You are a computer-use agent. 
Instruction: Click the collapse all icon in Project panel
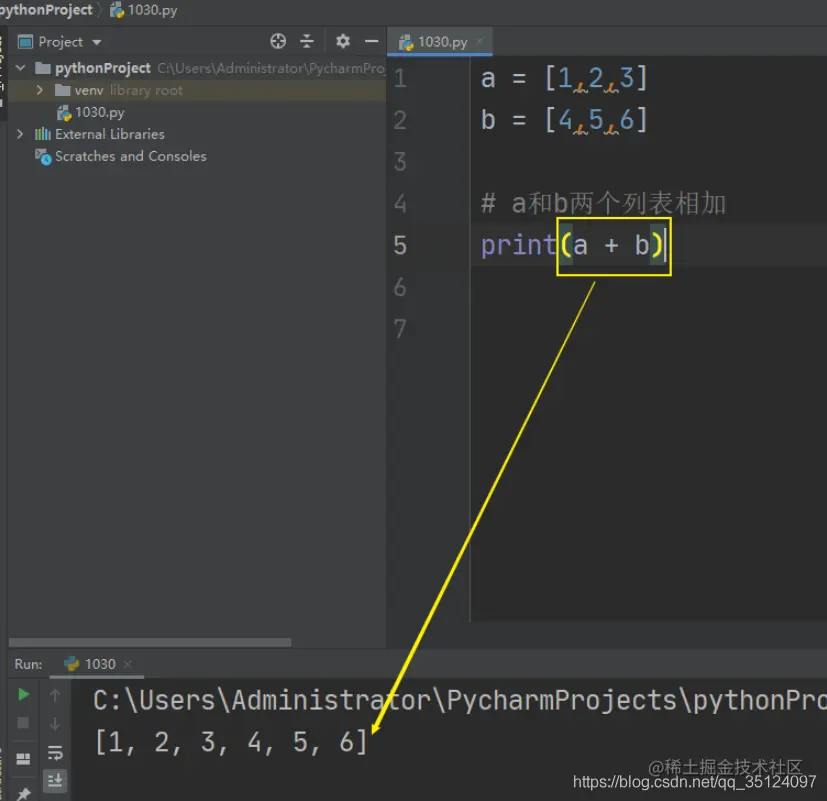point(307,41)
